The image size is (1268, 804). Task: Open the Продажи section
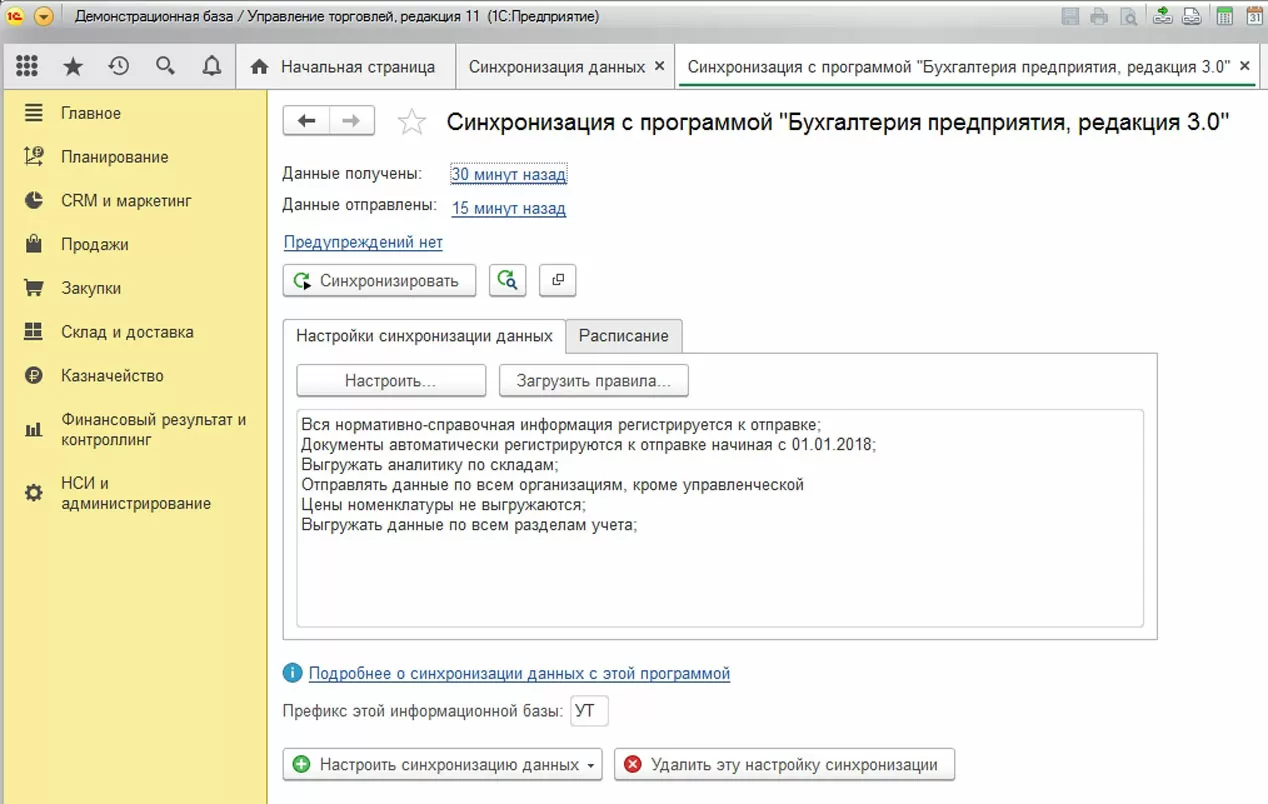95,245
